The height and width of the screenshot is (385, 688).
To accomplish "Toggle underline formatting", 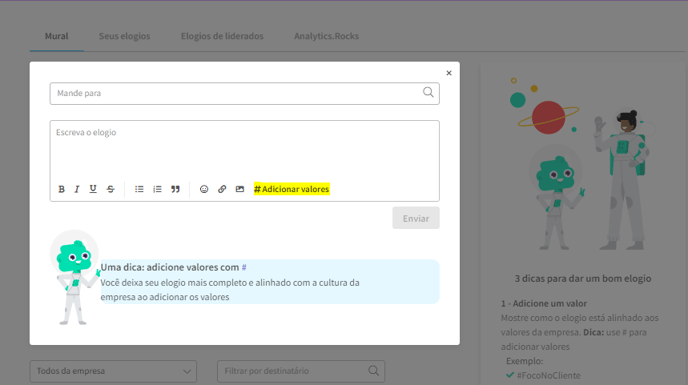I will [93, 189].
